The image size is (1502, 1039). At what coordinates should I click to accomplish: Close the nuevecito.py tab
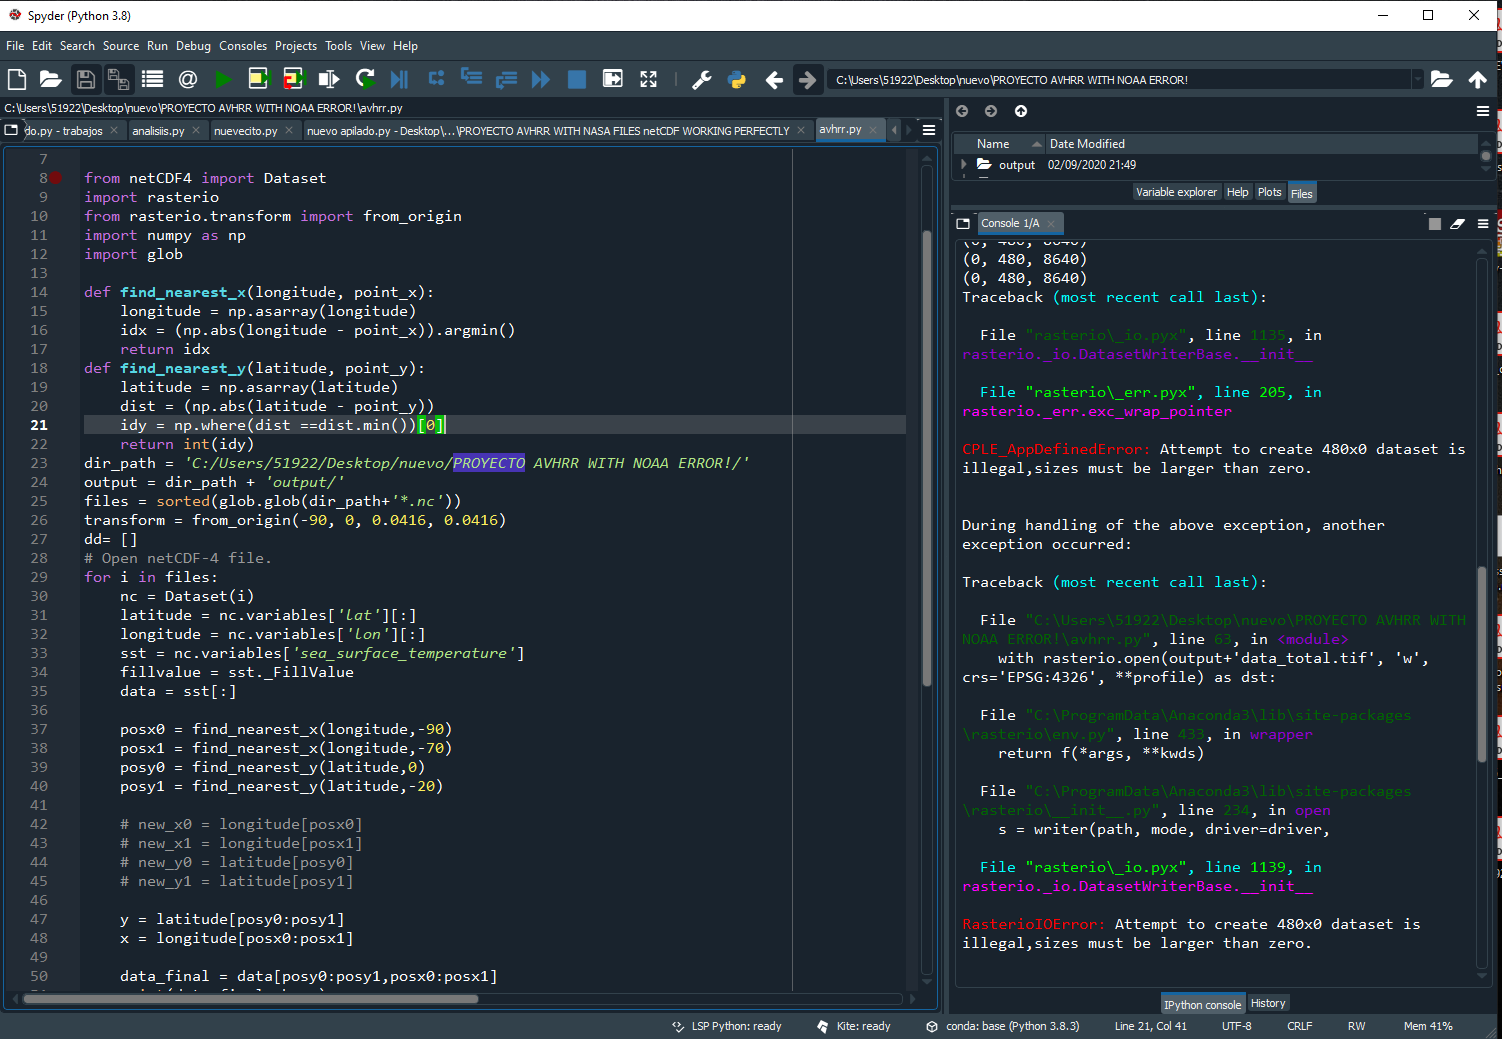289,130
